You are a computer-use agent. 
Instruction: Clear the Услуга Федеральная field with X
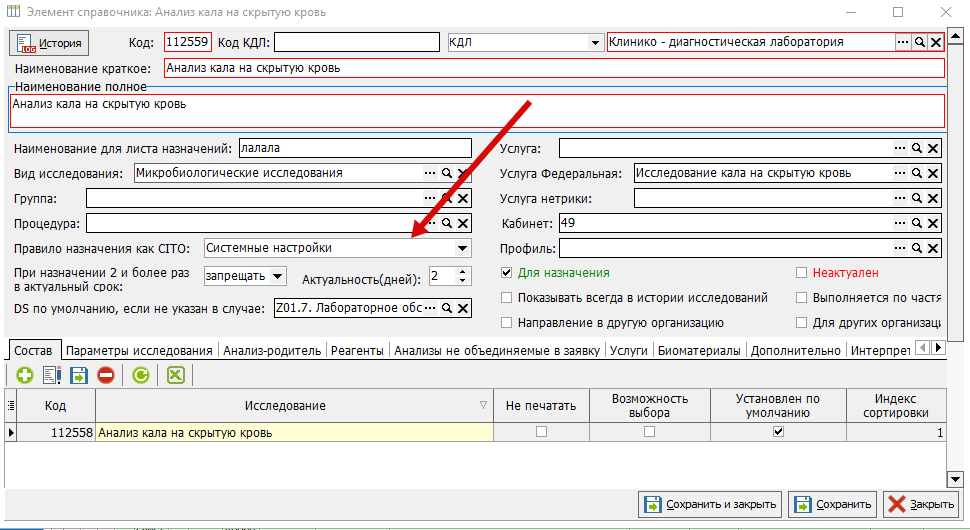pyautogui.click(x=934, y=174)
